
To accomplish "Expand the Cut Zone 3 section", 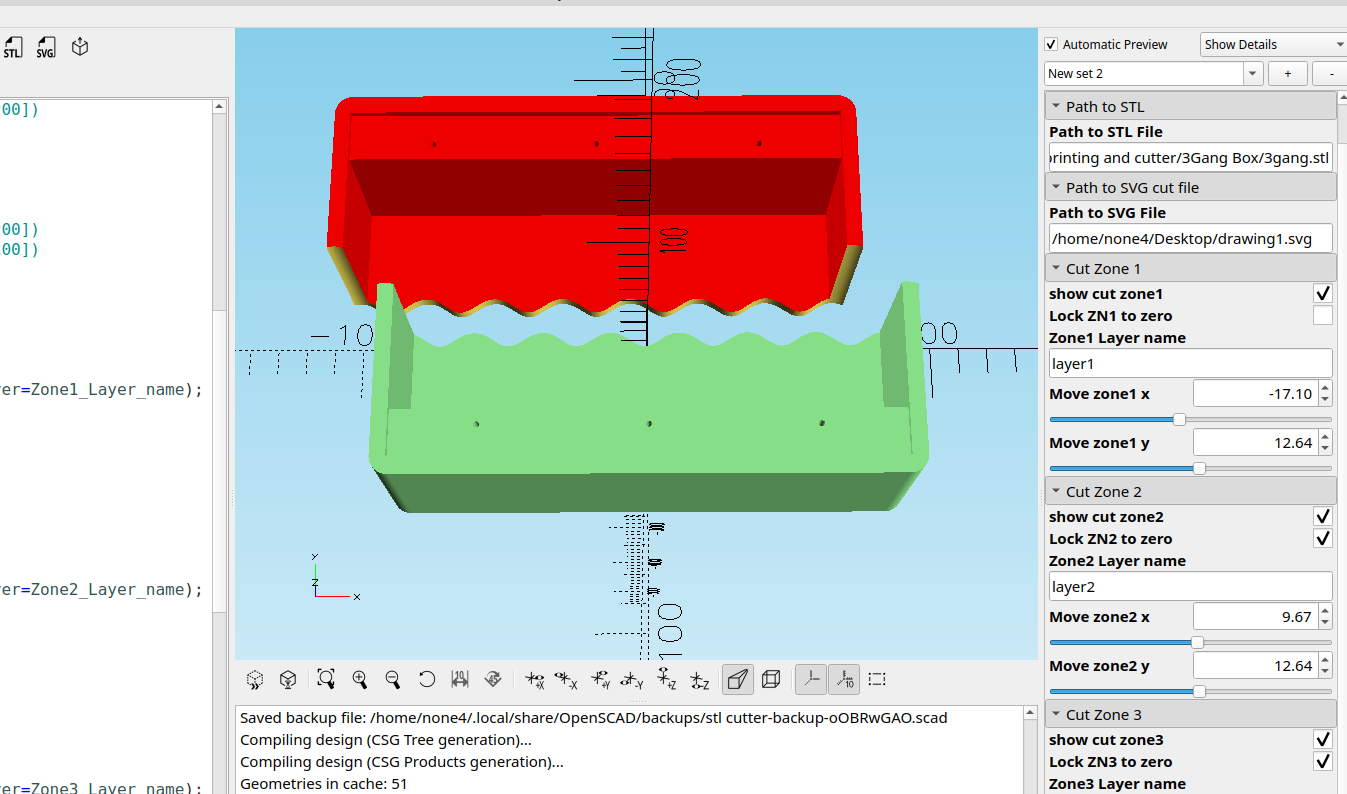I will [1058, 713].
